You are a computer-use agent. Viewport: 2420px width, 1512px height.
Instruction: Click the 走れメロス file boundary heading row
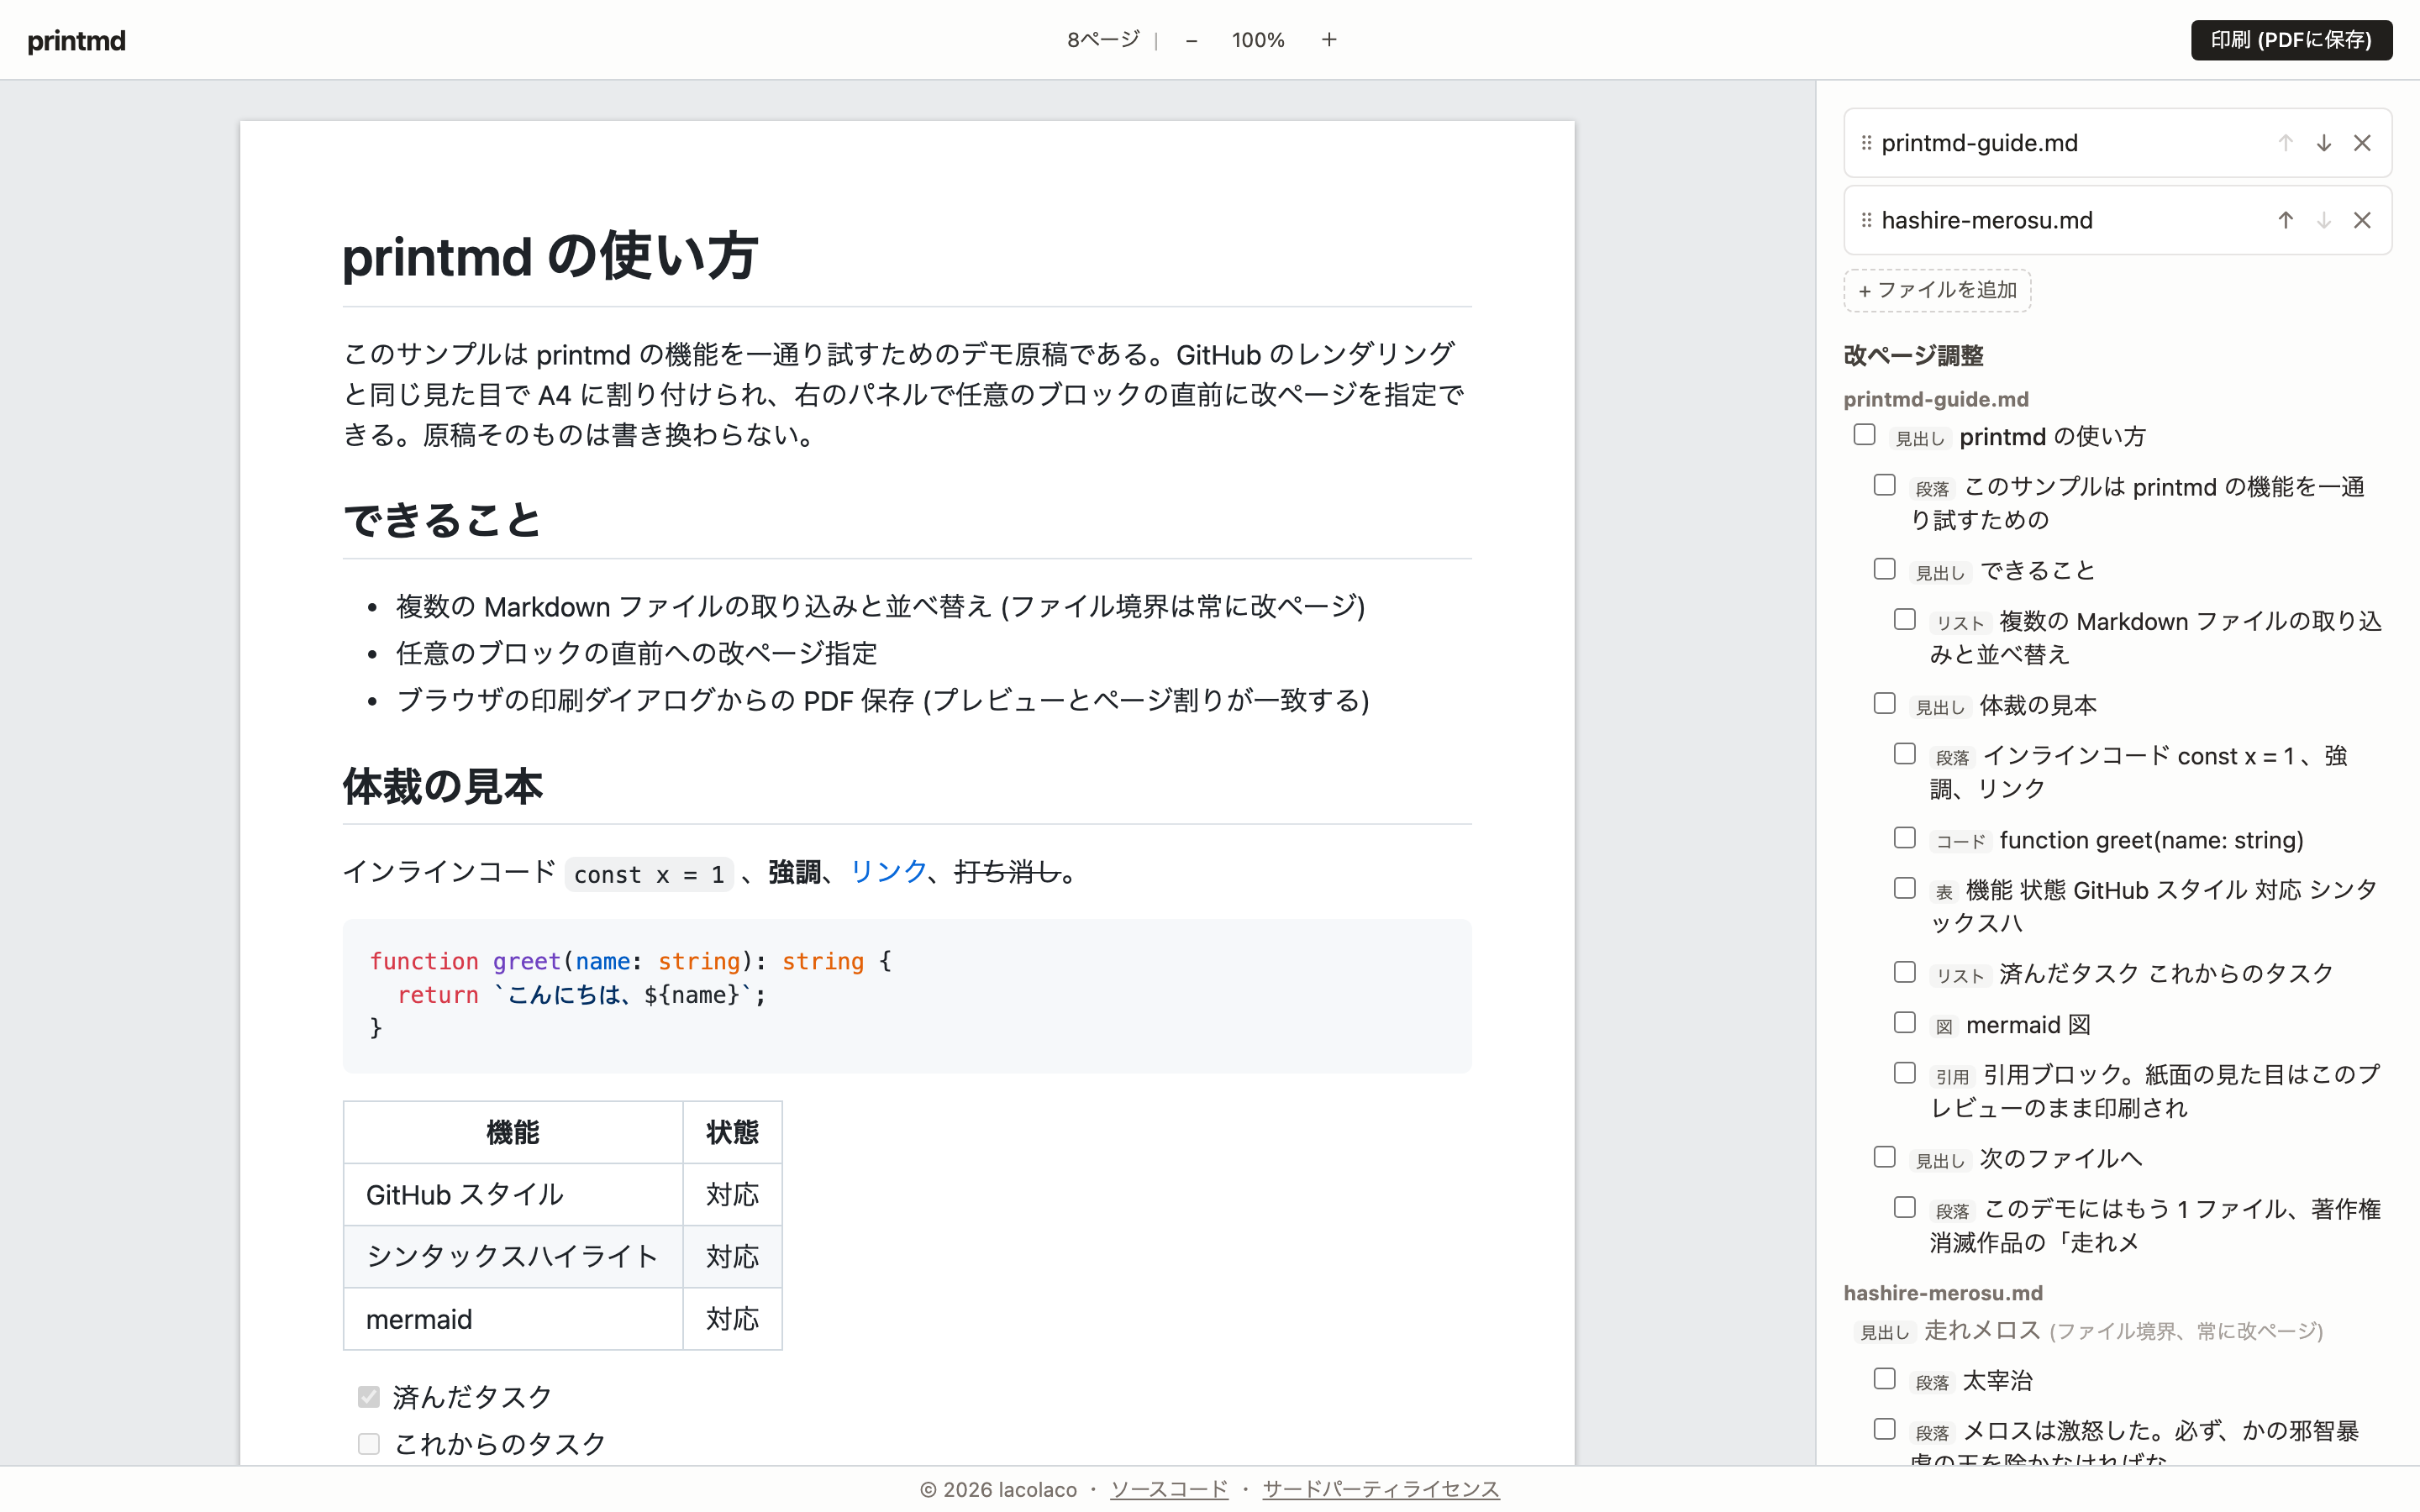(2088, 1331)
